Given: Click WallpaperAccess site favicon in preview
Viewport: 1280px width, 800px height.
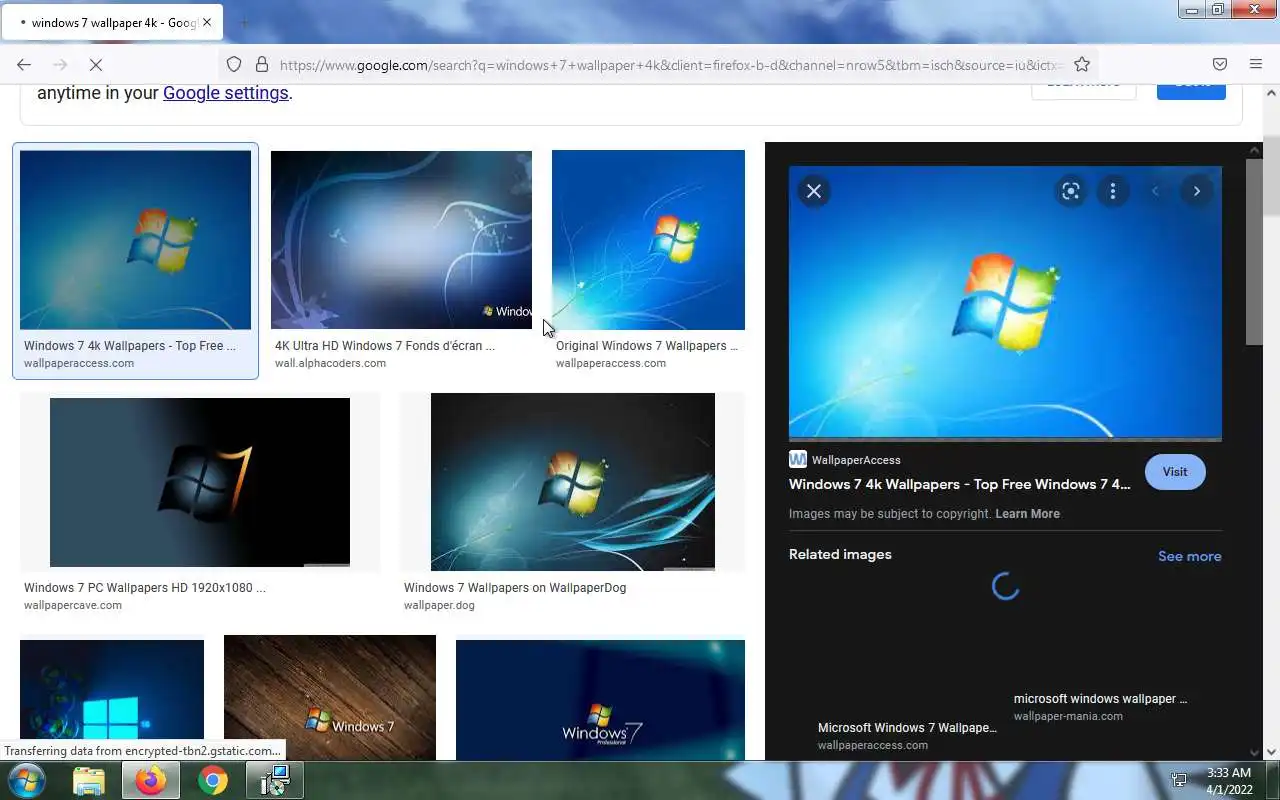Looking at the screenshot, I should [x=798, y=460].
